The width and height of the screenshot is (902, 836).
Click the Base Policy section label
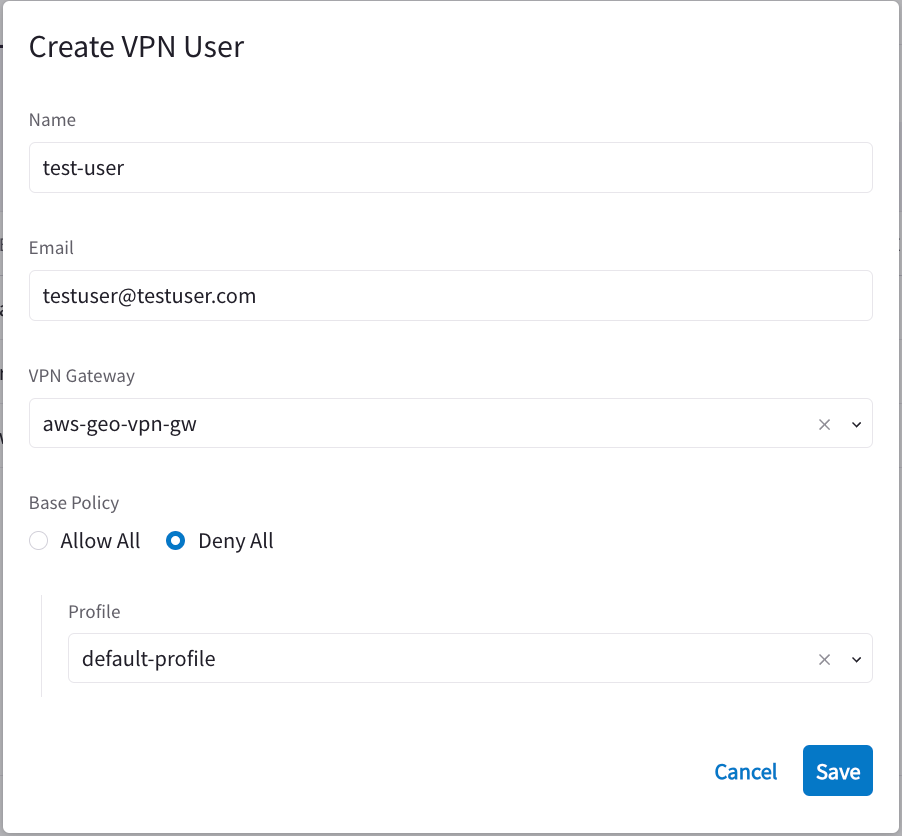(74, 502)
